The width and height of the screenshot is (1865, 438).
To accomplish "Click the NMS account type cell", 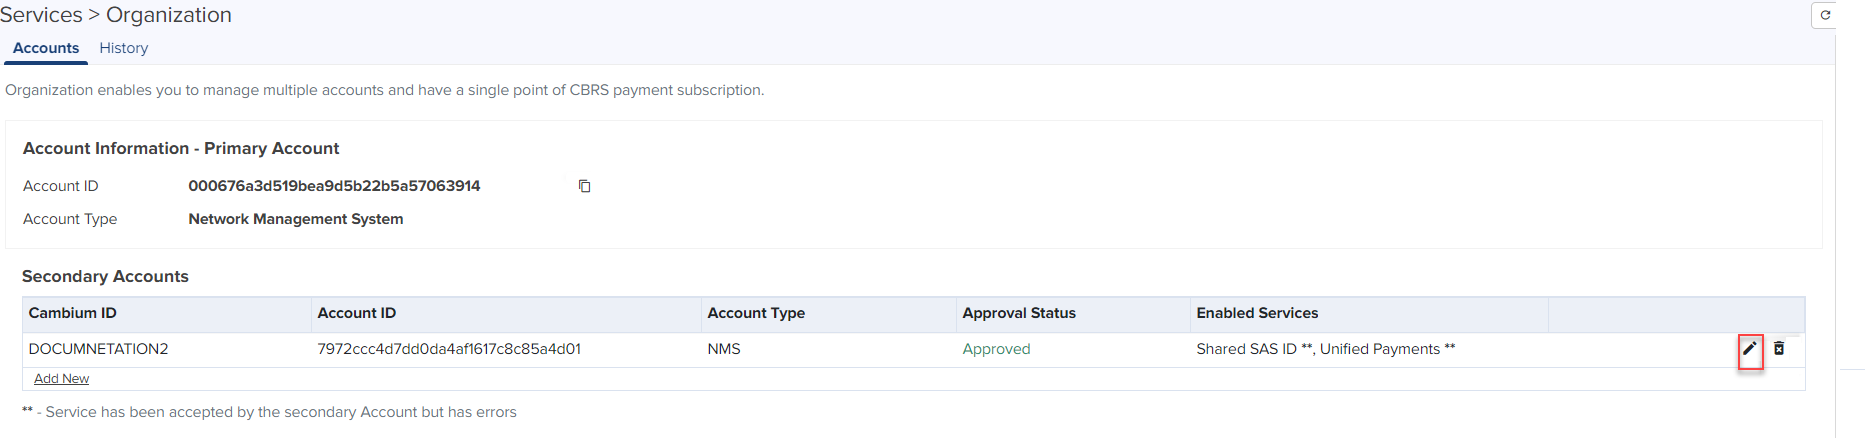I will [724, 349].
